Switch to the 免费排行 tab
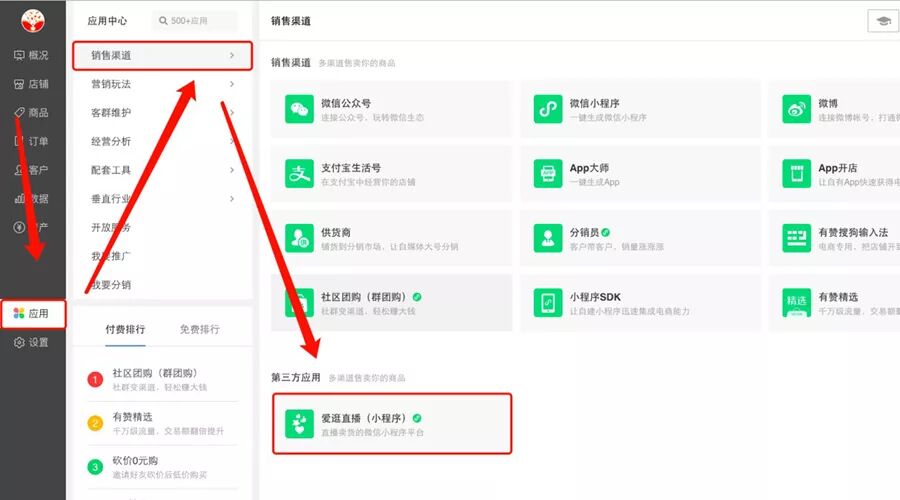 [x=200, y=330]
